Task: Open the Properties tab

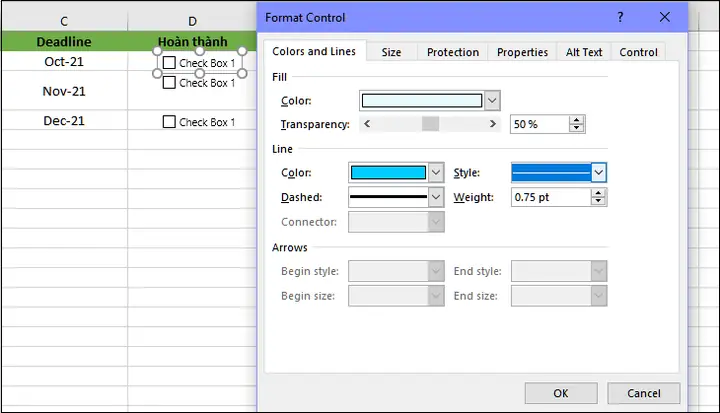Action: click(523, 52)
